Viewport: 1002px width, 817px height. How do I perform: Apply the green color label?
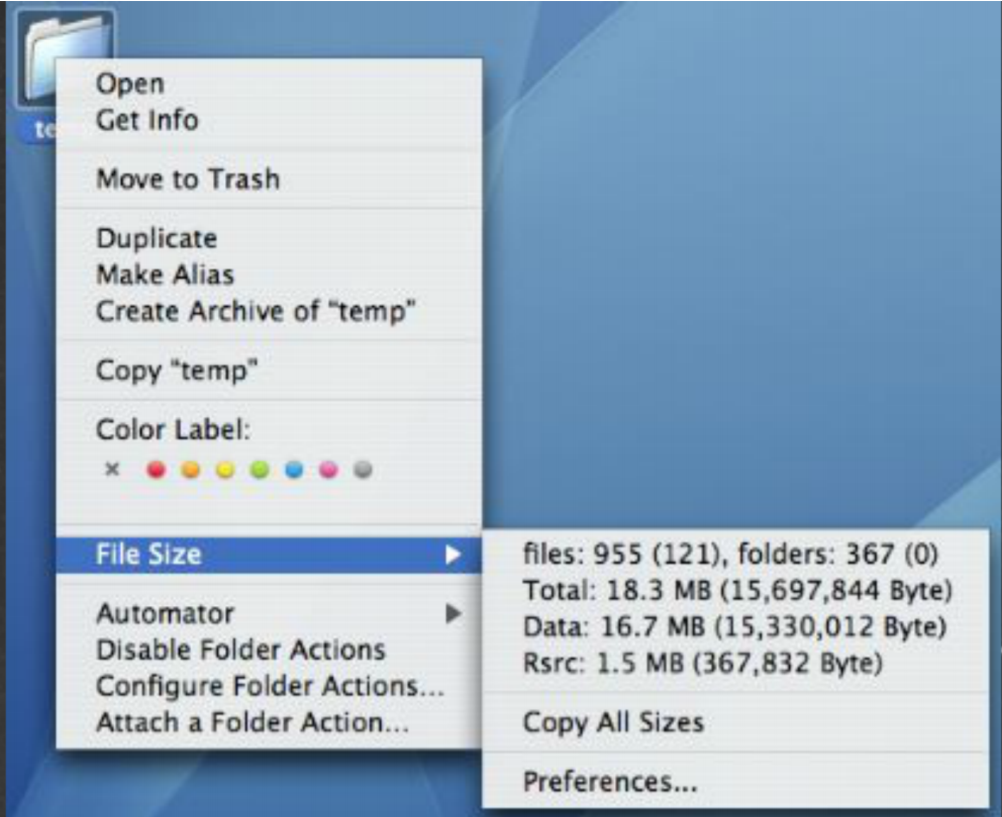(259, 469)
